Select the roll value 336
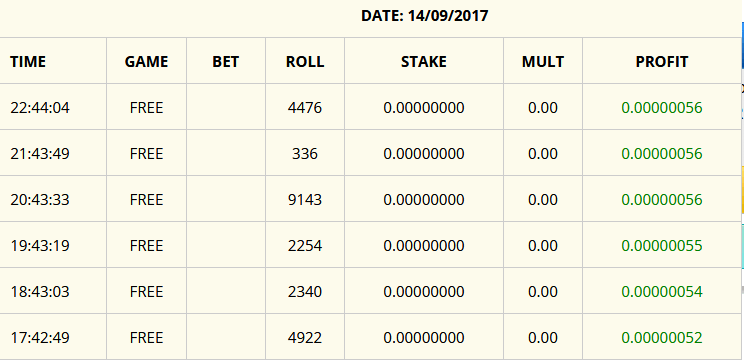744x360 pixels. pos(305,154)
